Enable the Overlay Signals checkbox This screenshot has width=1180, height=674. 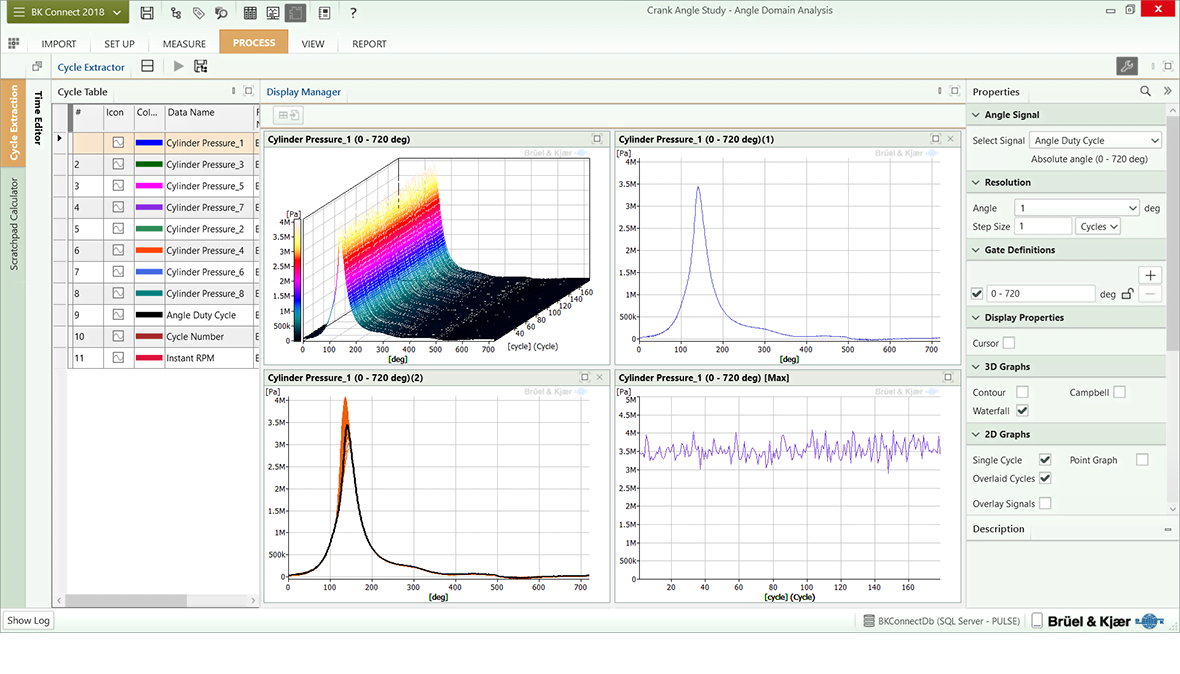point(1045,503)
